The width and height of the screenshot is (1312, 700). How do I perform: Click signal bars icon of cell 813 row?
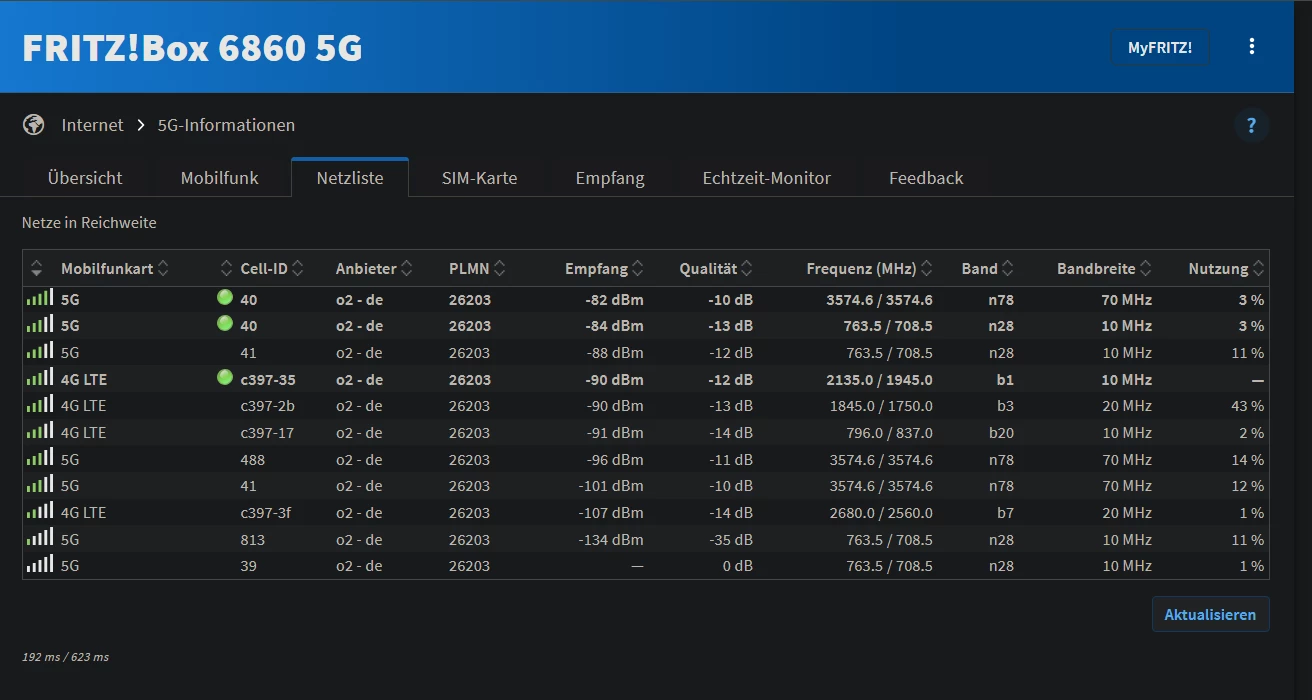click(39, 539)
